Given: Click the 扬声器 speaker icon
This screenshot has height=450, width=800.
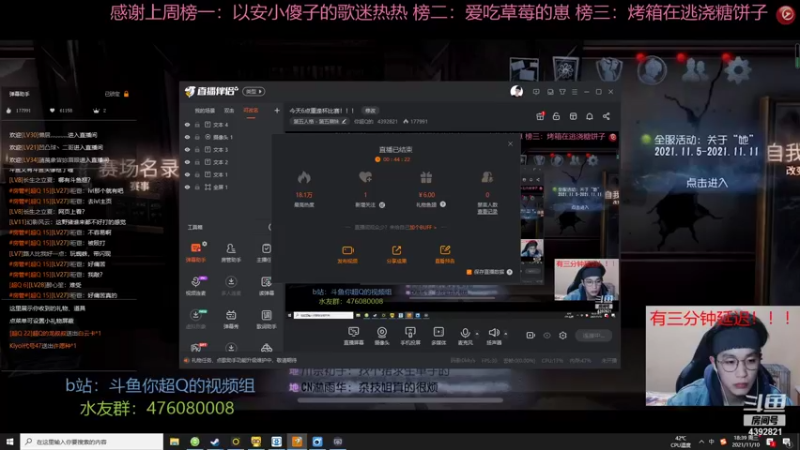Looking at the screenshot, I should [493, 334].
